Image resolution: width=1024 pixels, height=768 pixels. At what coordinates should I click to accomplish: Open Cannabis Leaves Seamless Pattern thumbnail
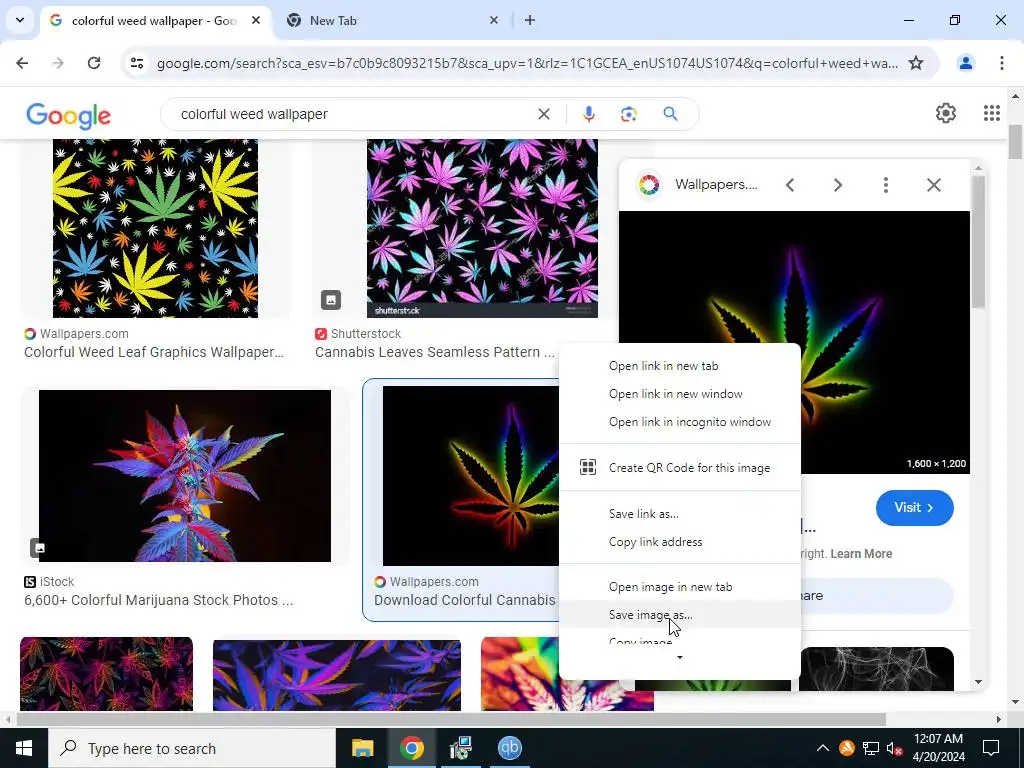point(482,228)
